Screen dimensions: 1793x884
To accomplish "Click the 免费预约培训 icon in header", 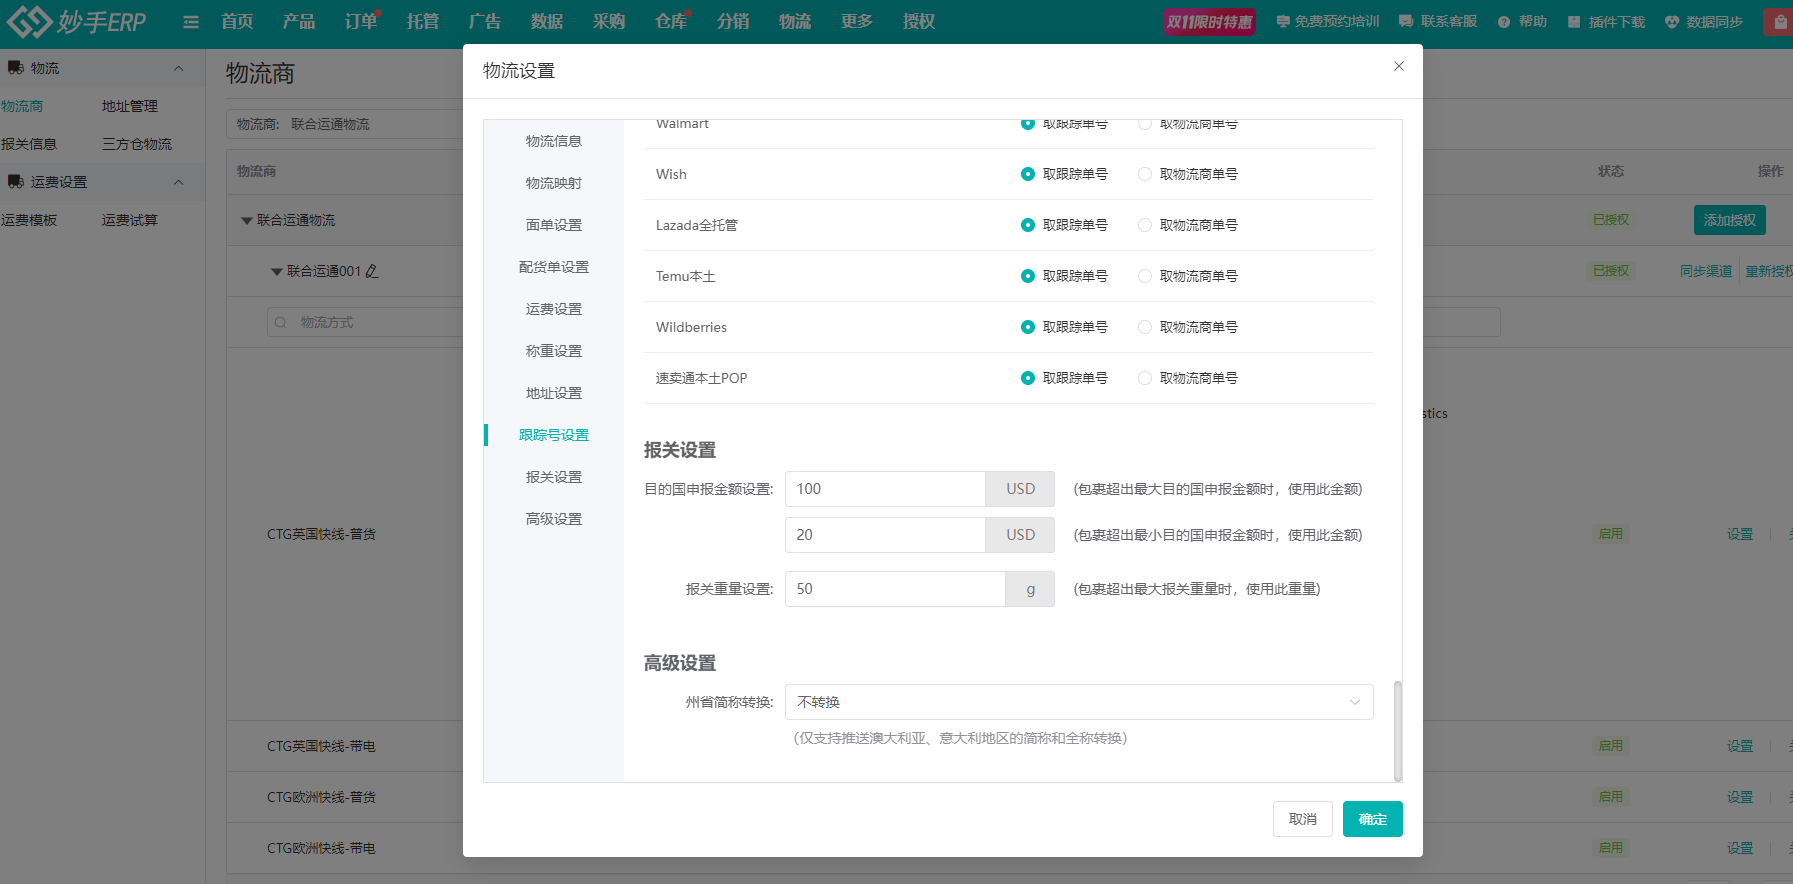I will tap(1283, 21).
